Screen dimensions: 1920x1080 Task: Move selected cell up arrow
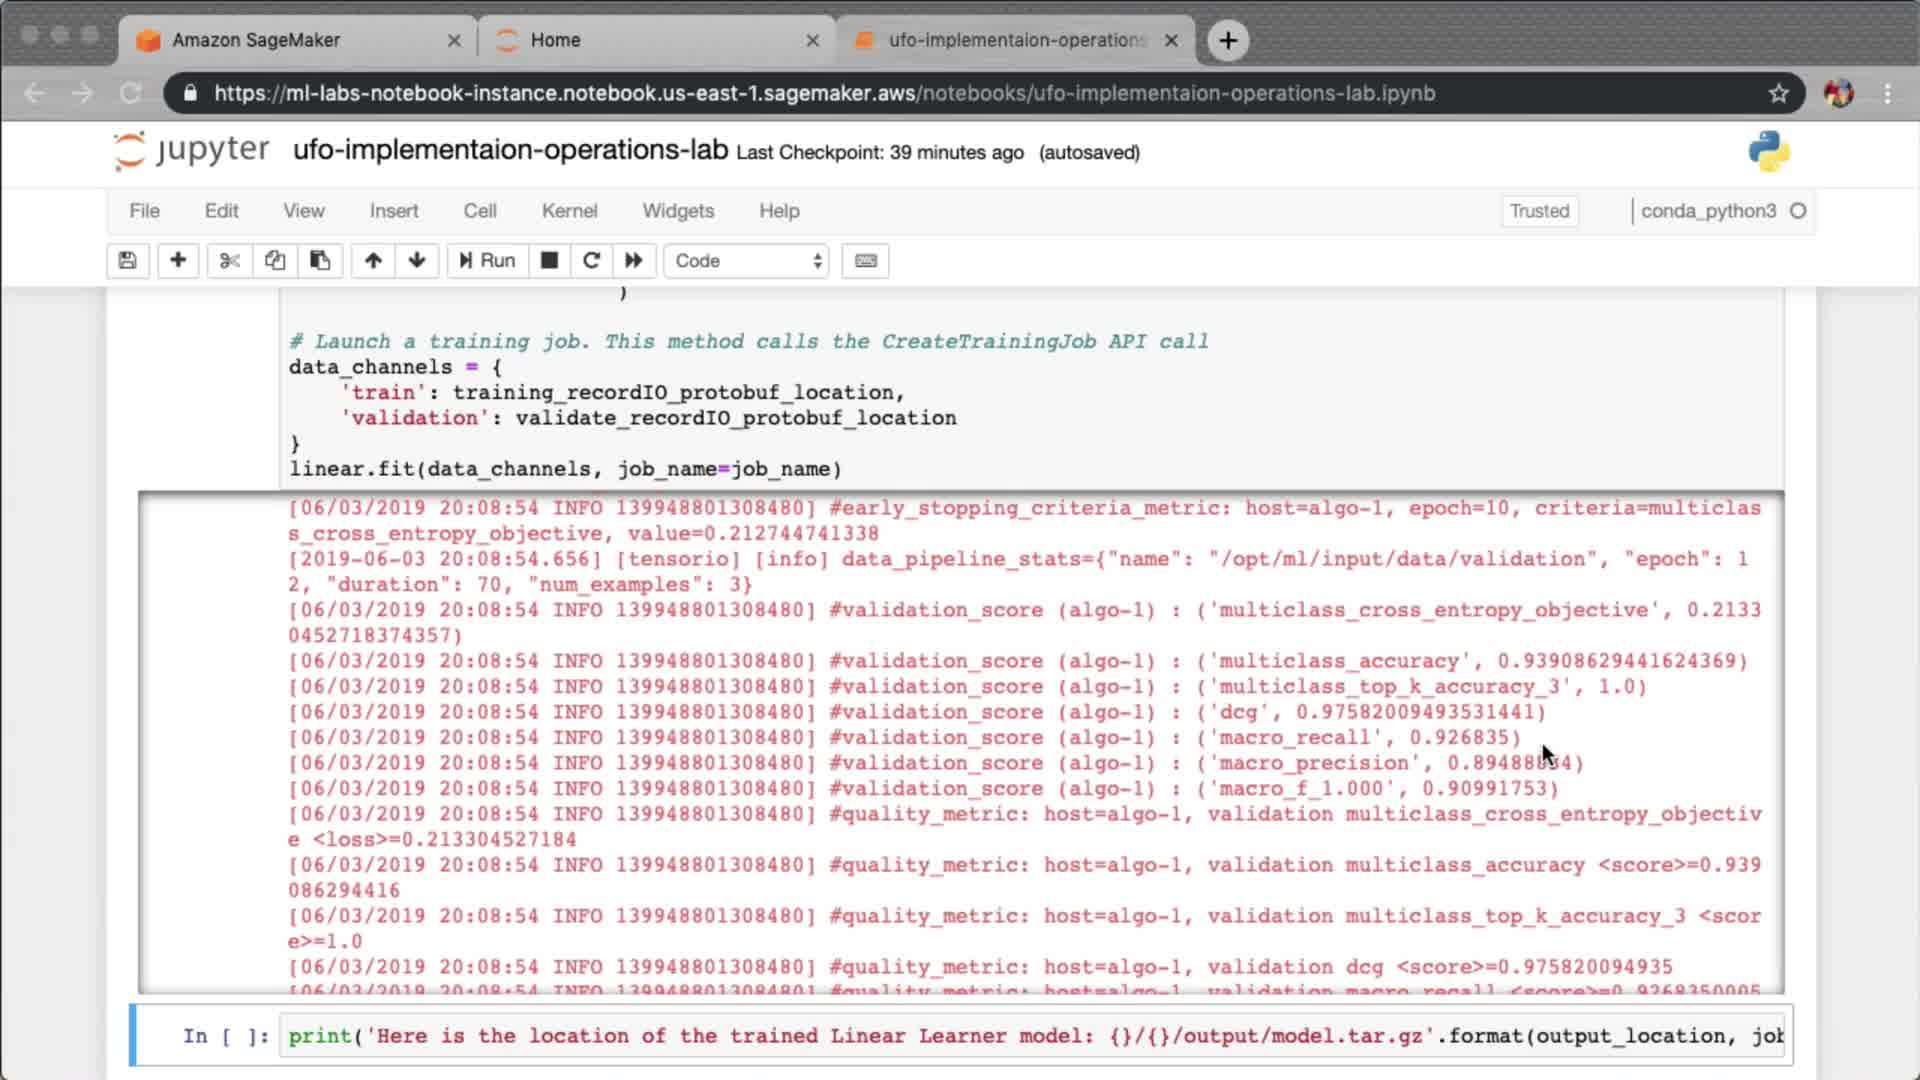[373, 261]
